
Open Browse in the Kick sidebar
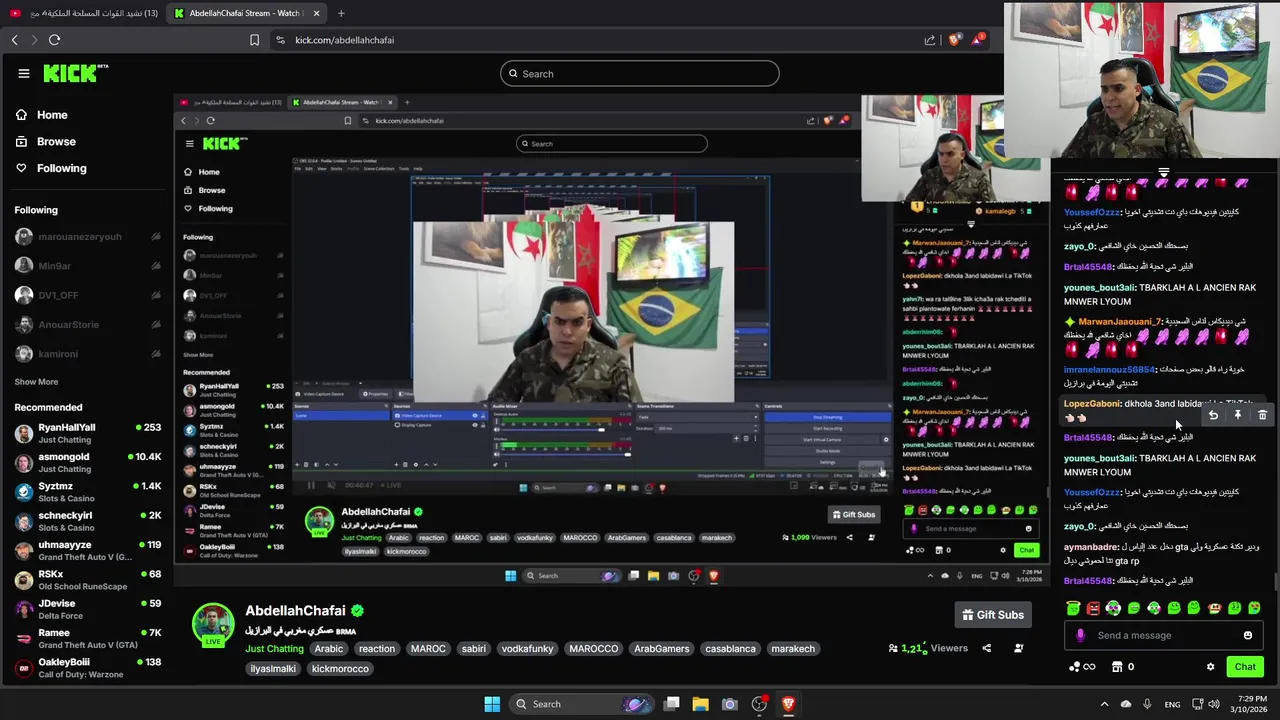46,142
